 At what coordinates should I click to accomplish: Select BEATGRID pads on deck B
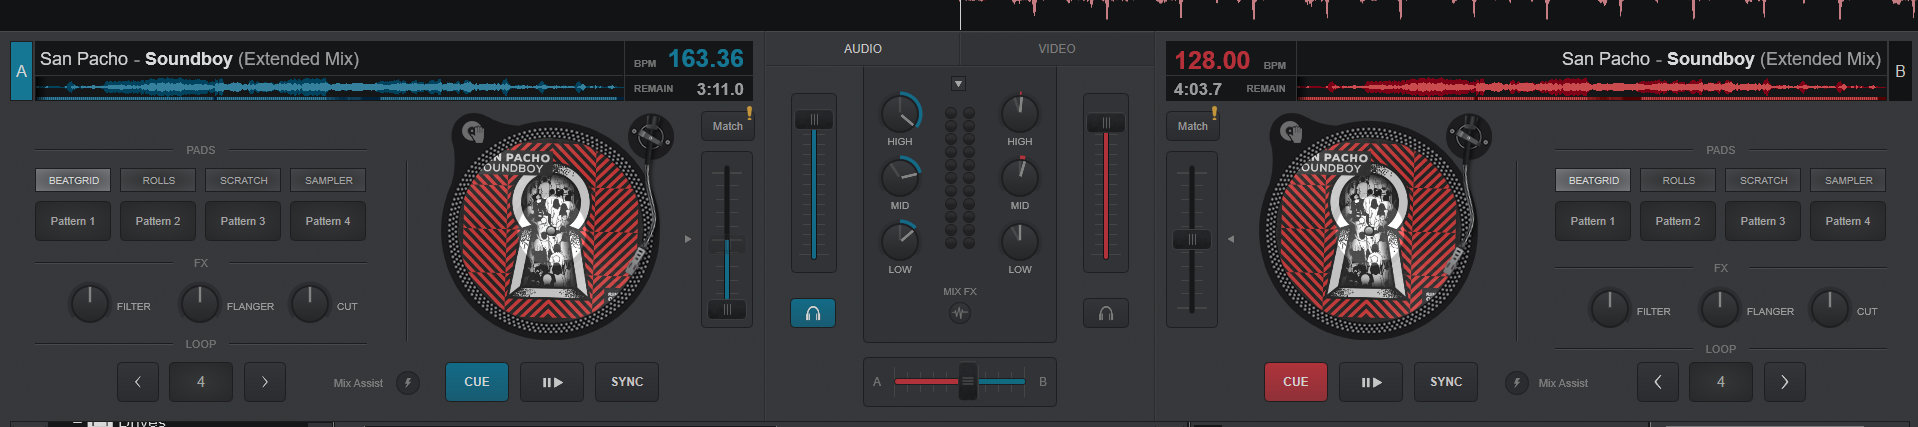pos(1594,181)
